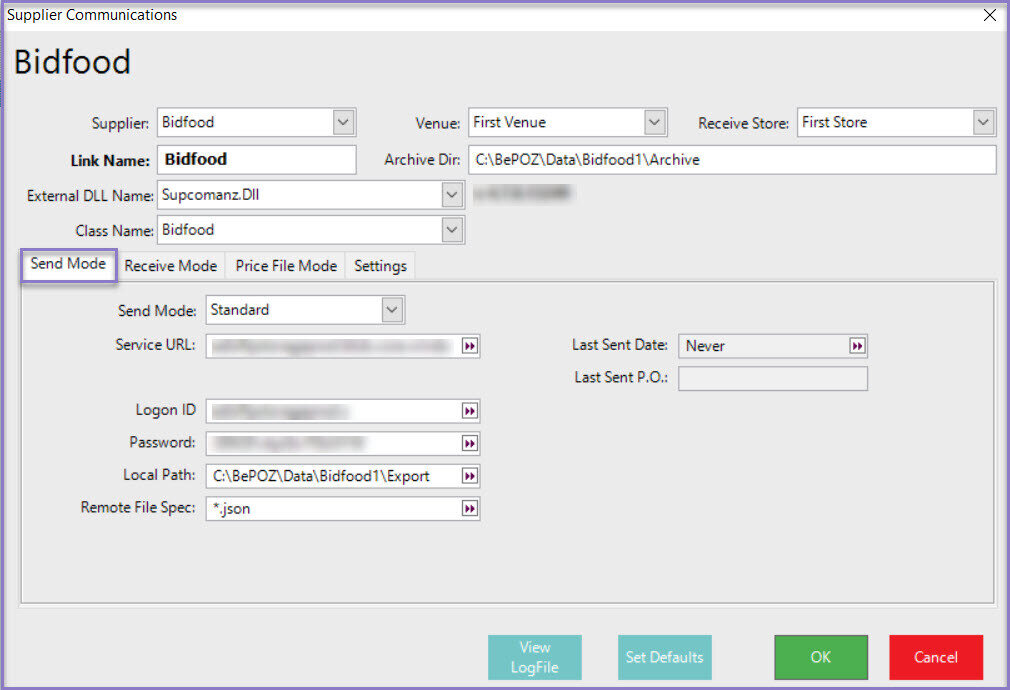Screen dimensions: 1010x690
Task: Click the Logon ID input field
Action: [x=343, y=411]
